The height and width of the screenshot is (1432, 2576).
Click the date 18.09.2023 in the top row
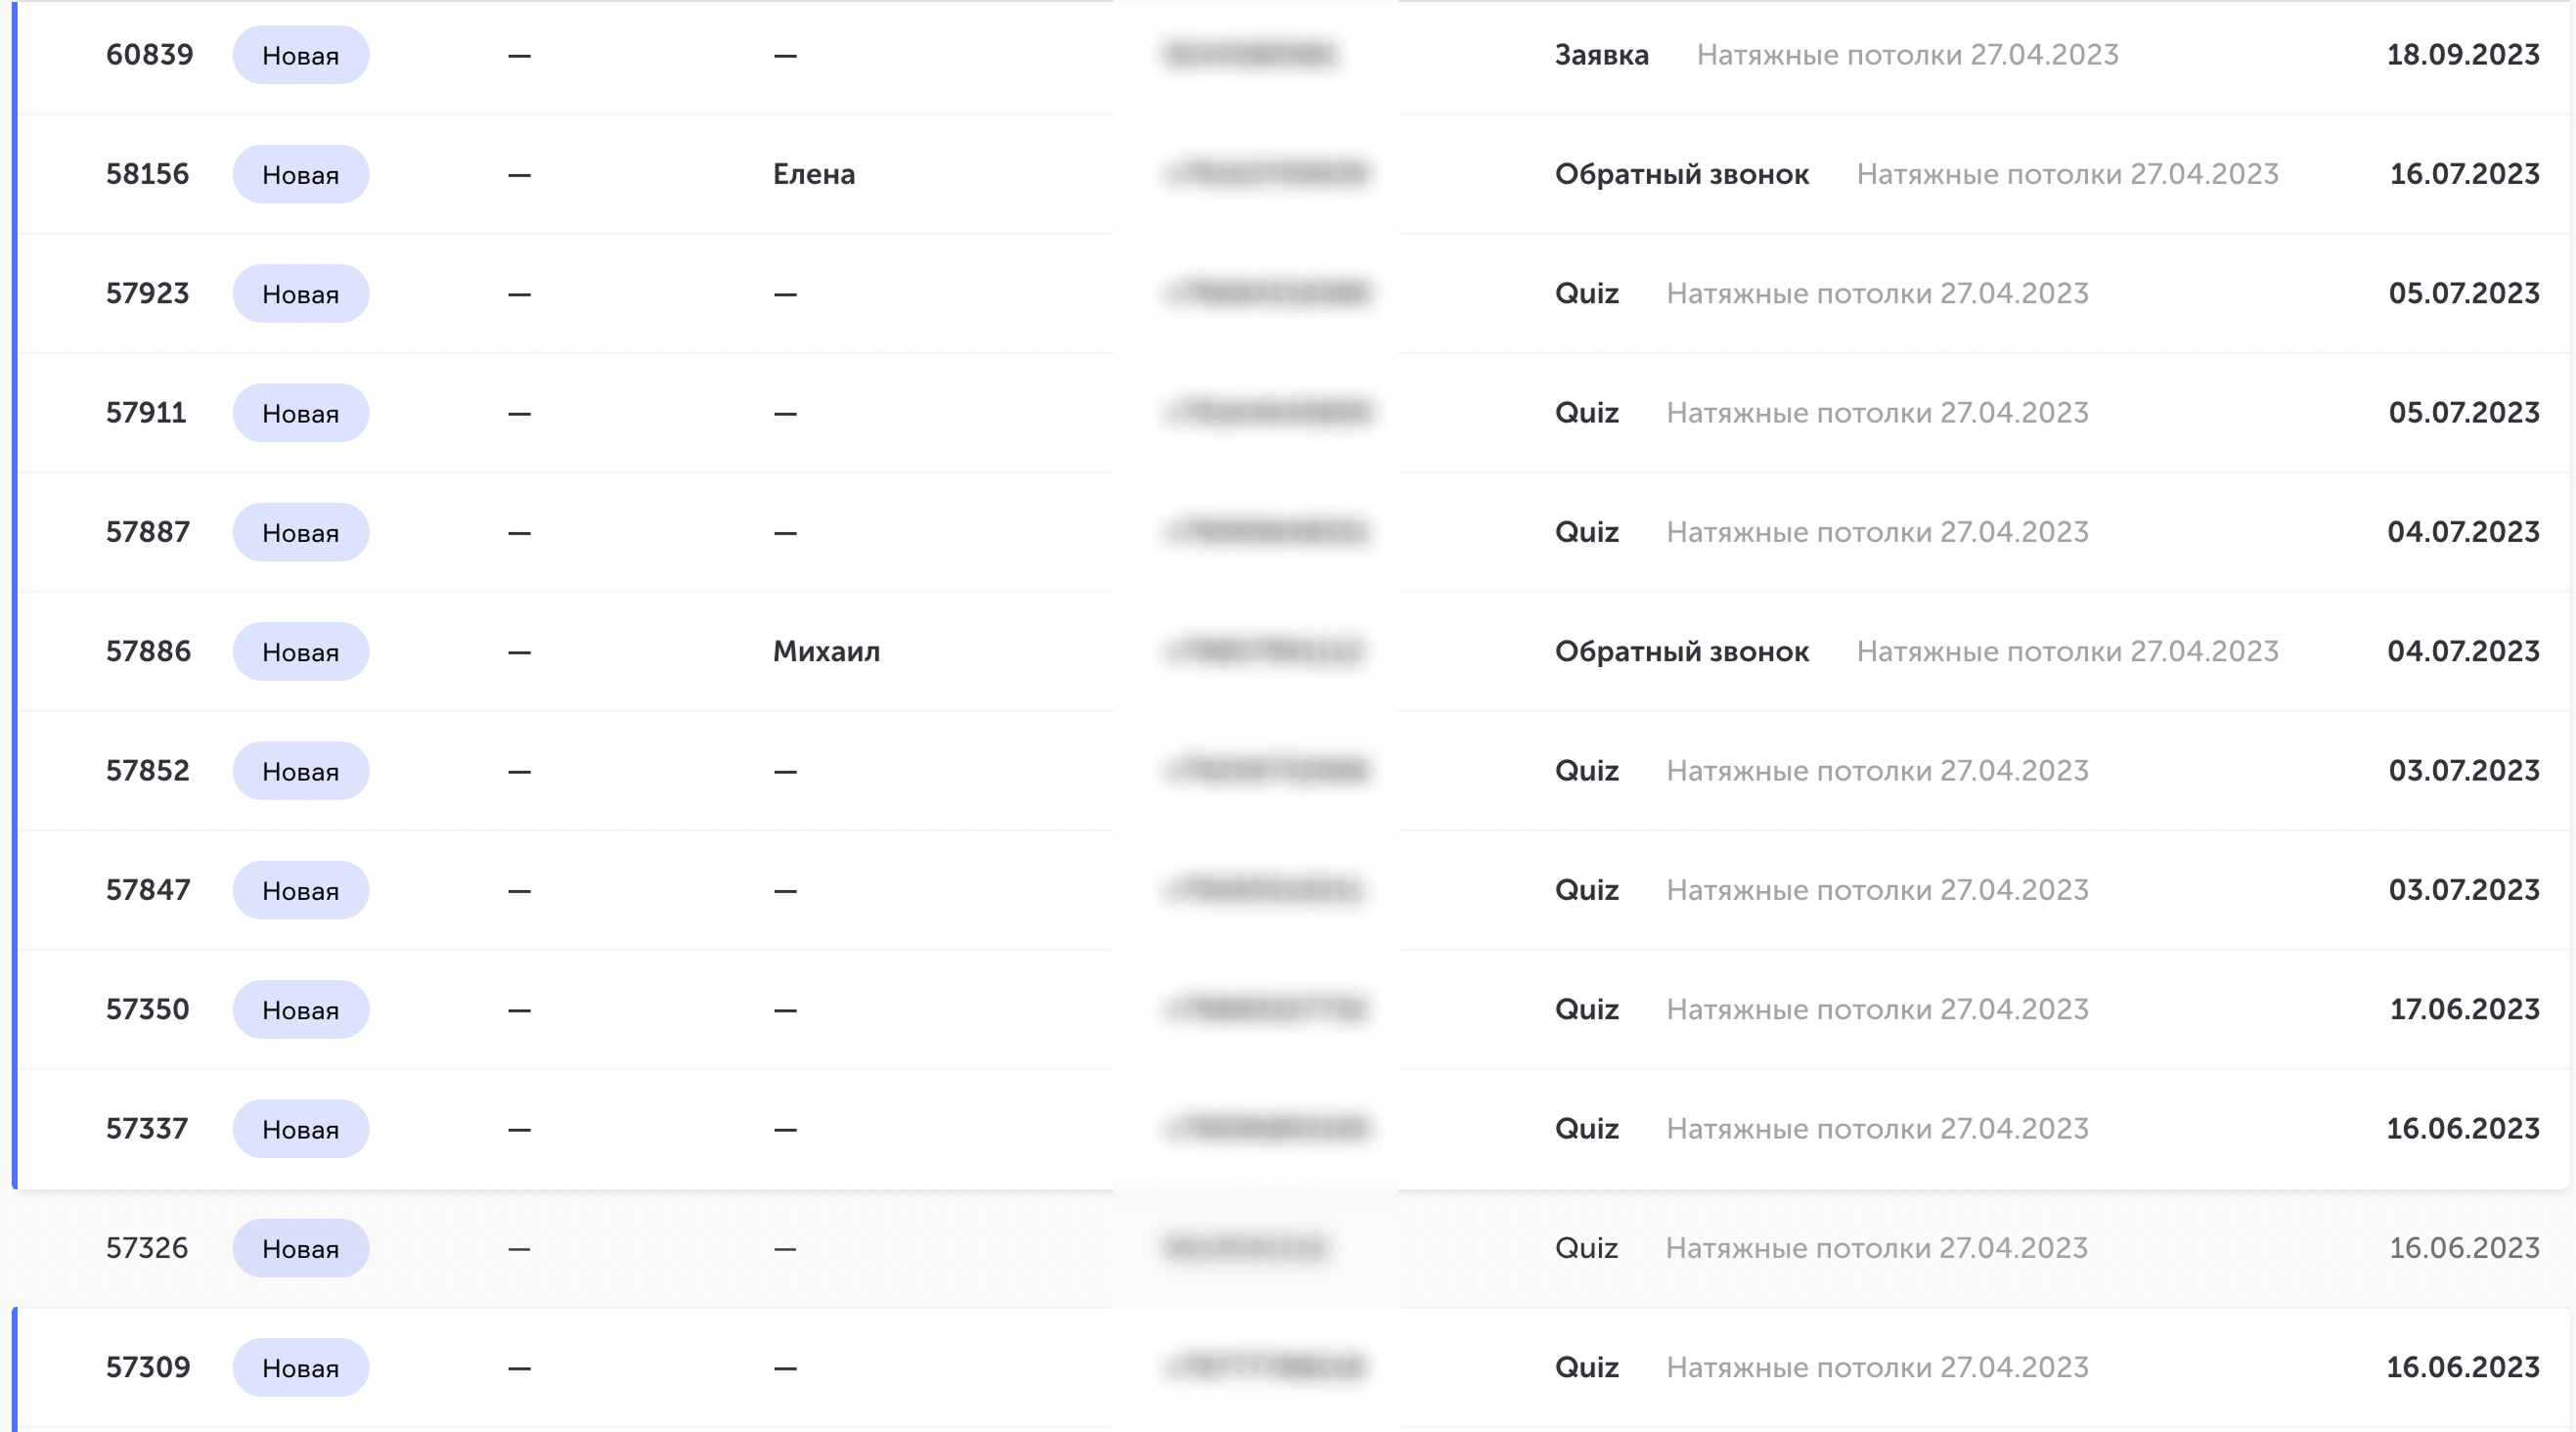pyautogui.click(x=2463, y=55)
